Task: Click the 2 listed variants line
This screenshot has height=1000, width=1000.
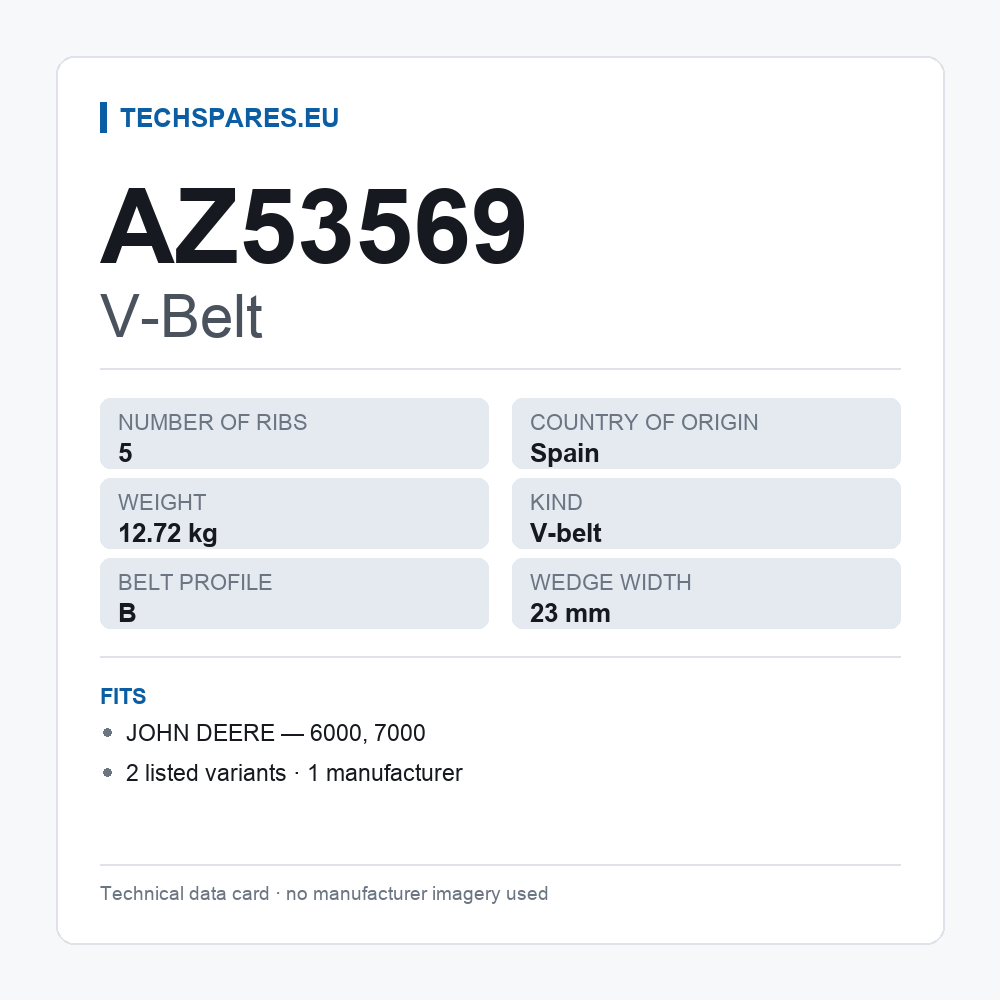Action: (294, 773)
